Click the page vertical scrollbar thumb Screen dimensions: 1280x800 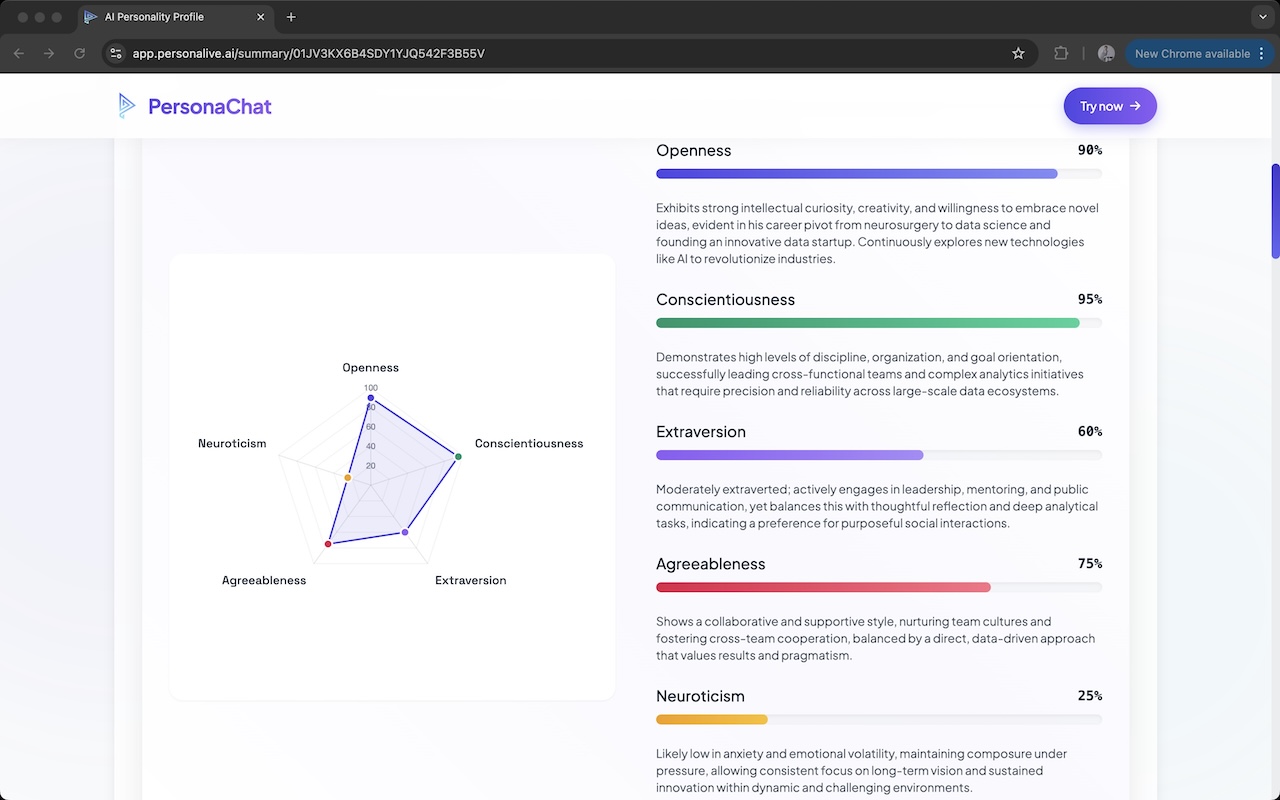(1275, 210)
